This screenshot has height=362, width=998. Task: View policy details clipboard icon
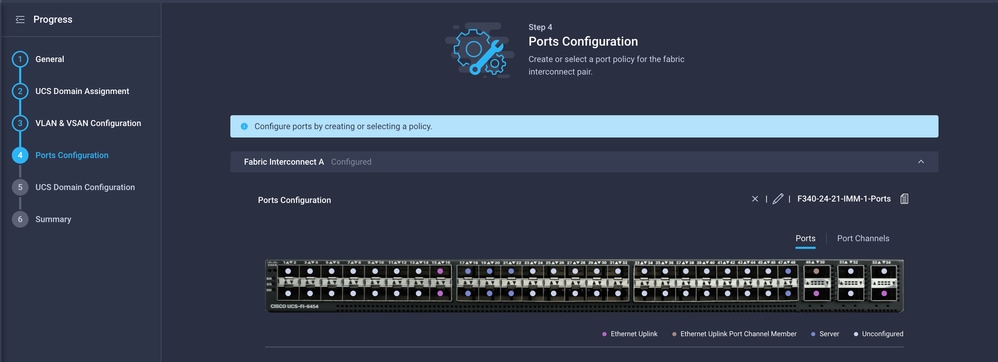pos(904,199)
